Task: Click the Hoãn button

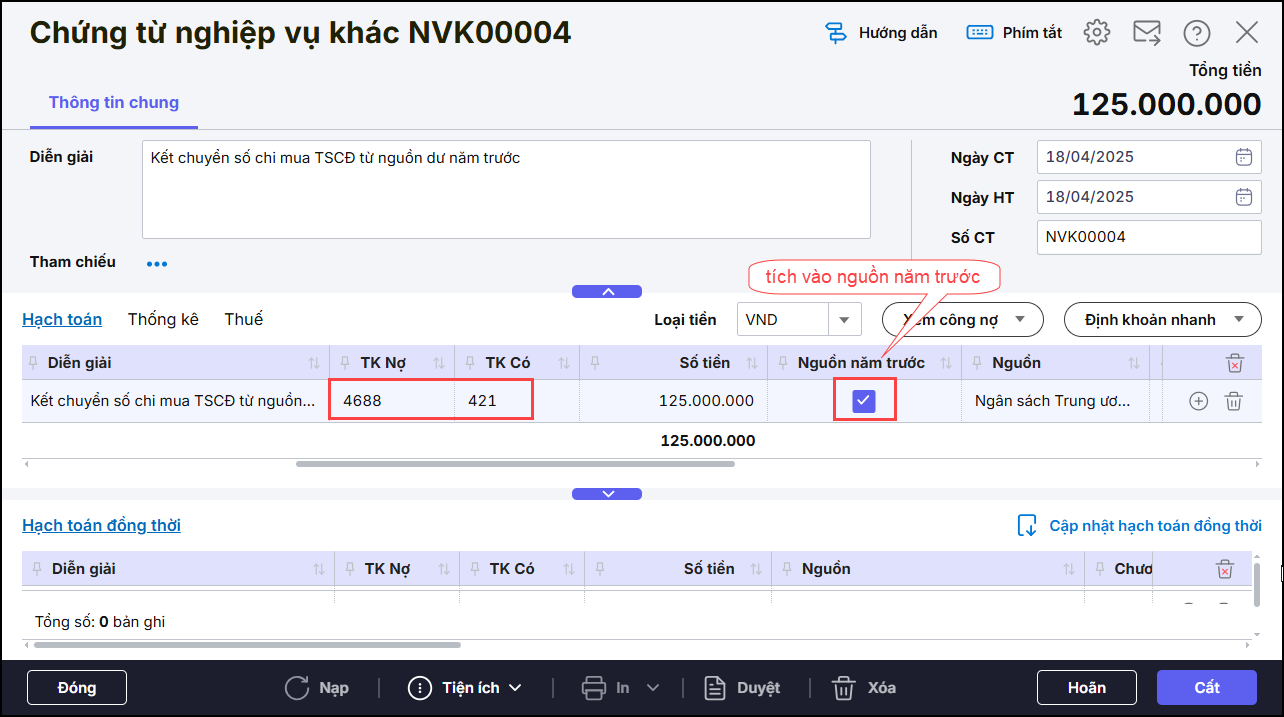Action: click(1087, 688)
